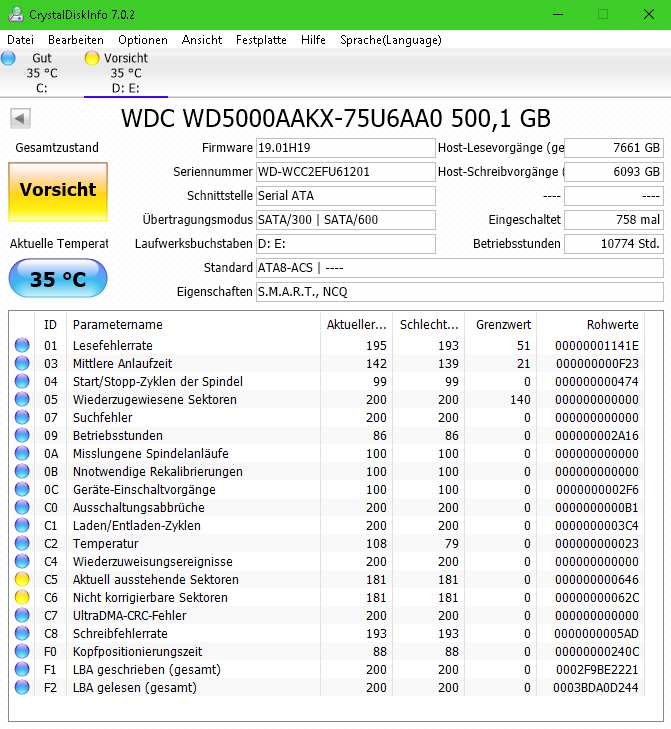
Task: Click status icon of Wiederzugewiesene Sektoren row
Action: (x=22, y=399)
